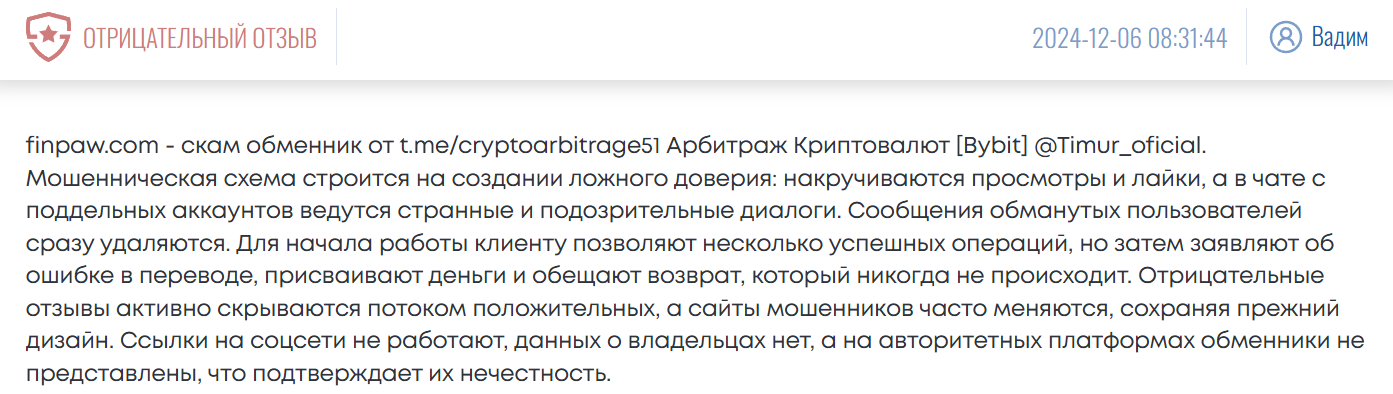Click the ОТРИЦАТЕЛЬНЫЙ ОТЗЫВ header label
Viewport: 1393px width, 394px height.
pyautogui.click(x=200, y=39)
